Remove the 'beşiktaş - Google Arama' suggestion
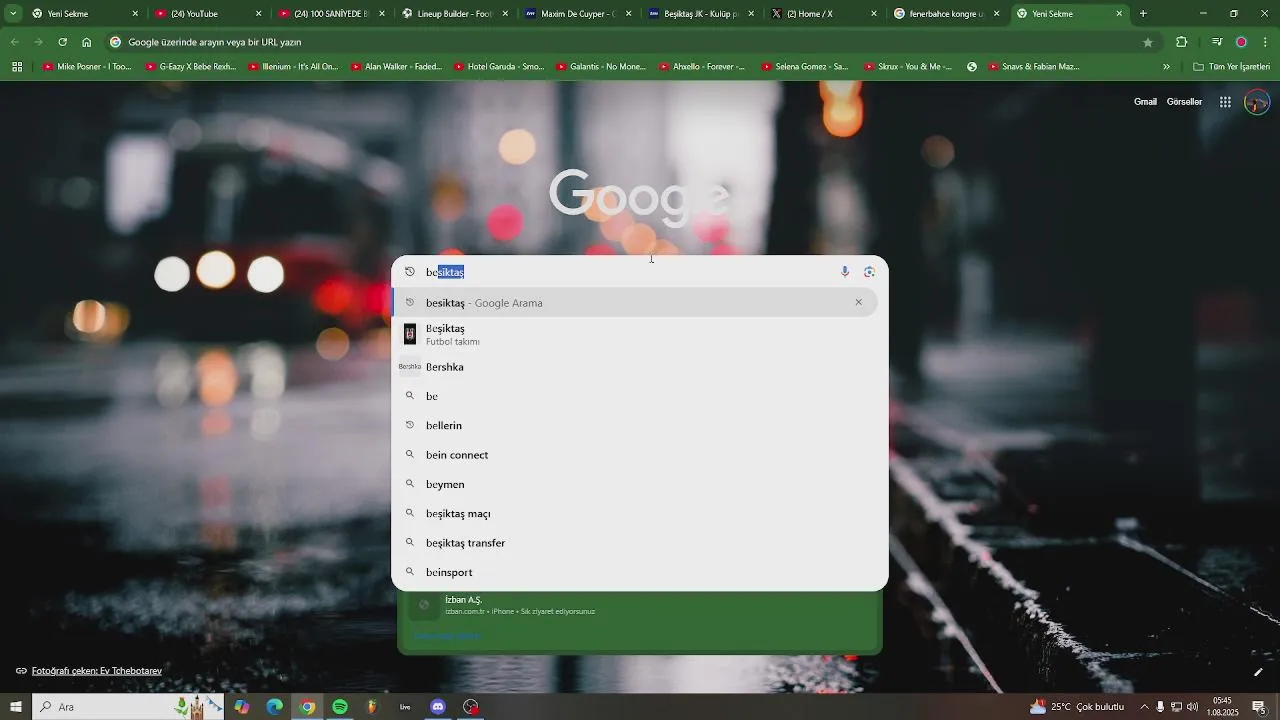This screenshot has height=720, width=1280. (858, 302)
